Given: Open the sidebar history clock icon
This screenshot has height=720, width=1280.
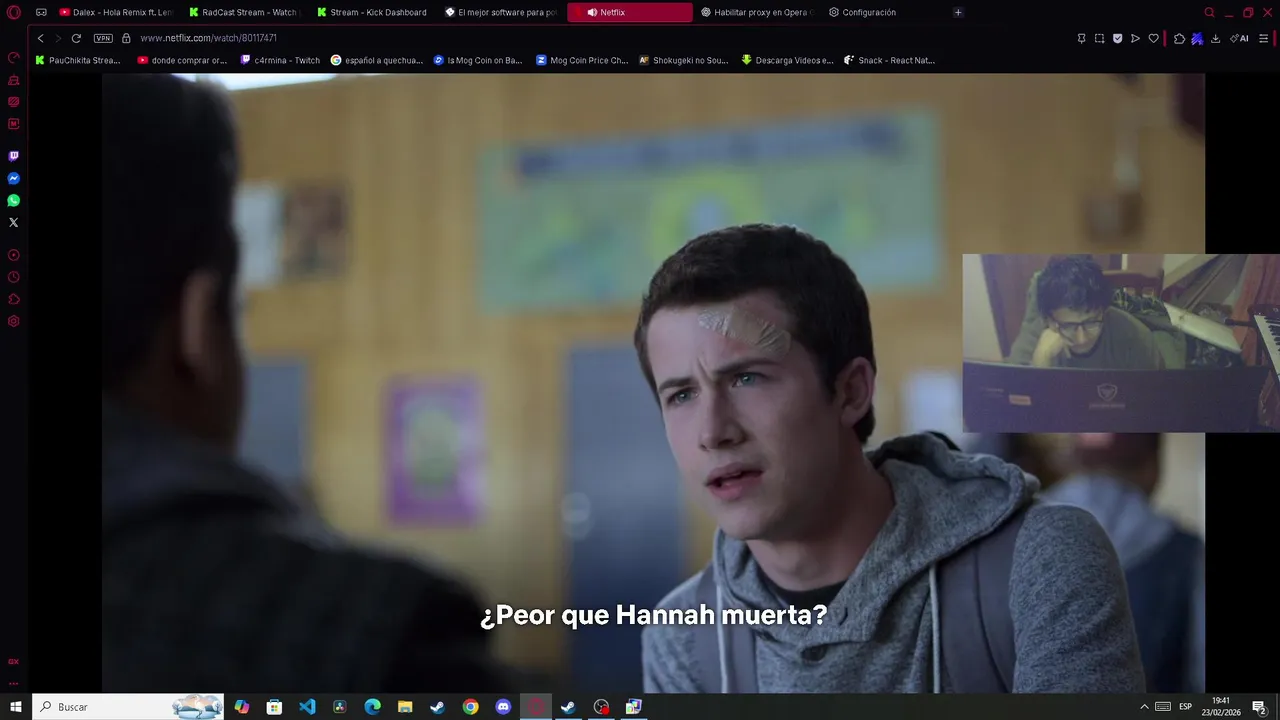Looking at the screenshot, I should point(14,277).
